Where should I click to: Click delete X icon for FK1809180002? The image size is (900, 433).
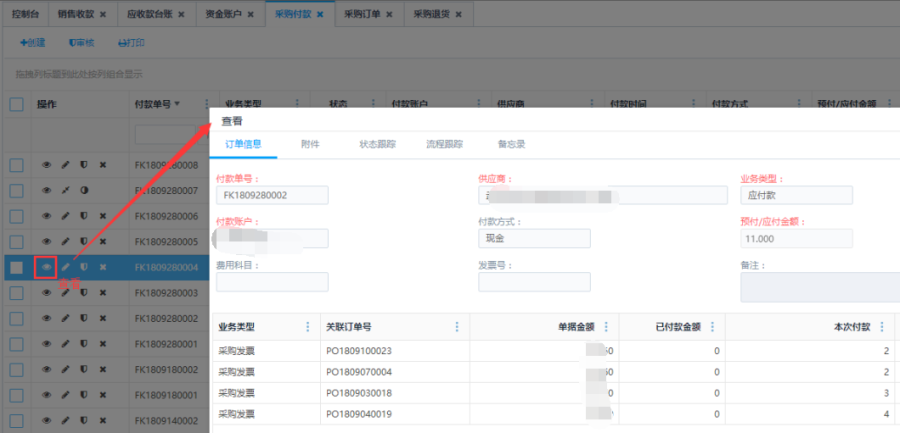(102, 370)
